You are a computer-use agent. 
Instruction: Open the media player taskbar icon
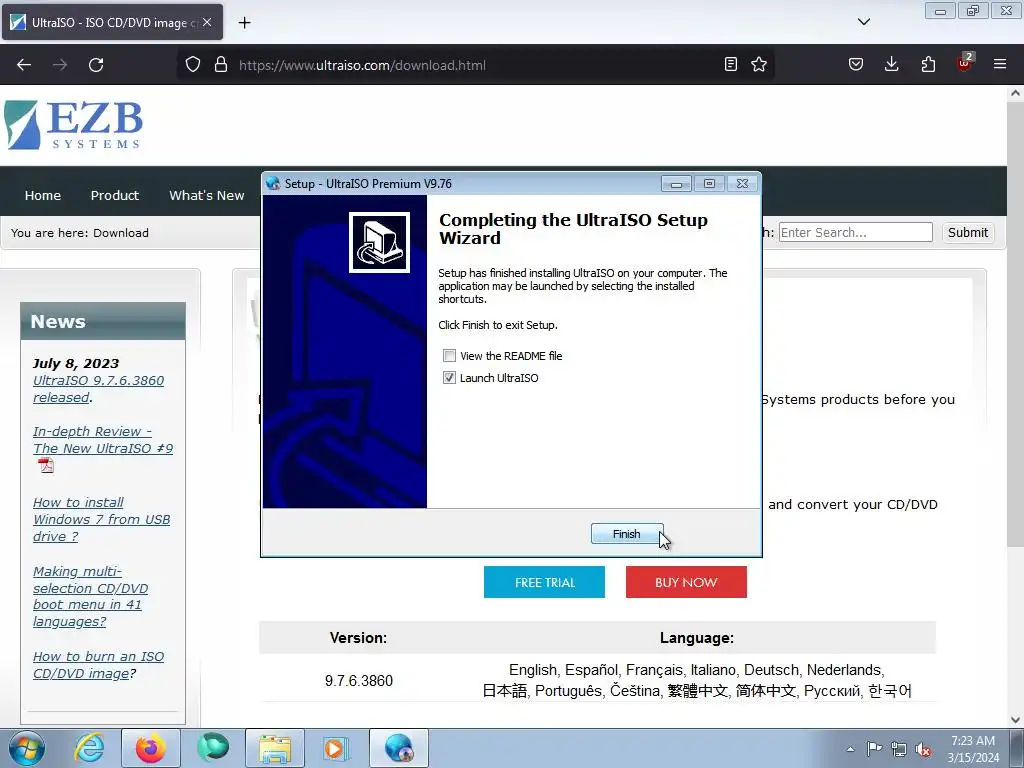tap(336, 748)
